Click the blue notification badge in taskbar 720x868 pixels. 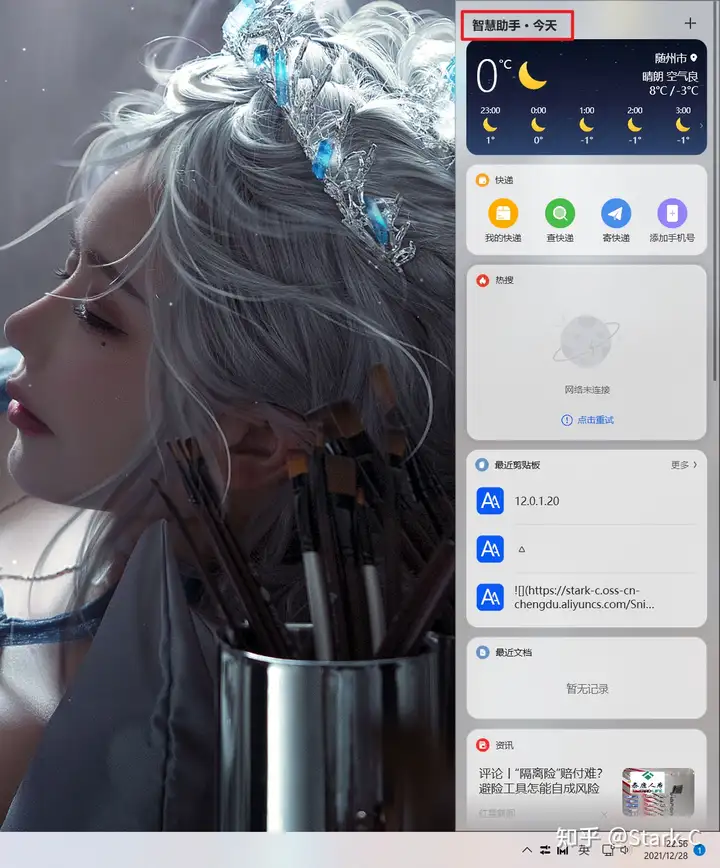click(x=700, y=850)
